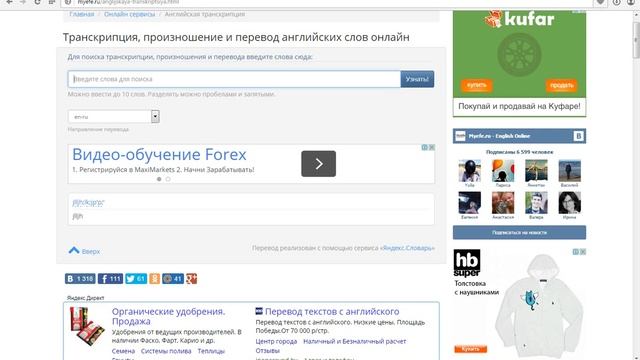Click the Центр города ad sublink
640x360 pixels.
click(276, 341)
